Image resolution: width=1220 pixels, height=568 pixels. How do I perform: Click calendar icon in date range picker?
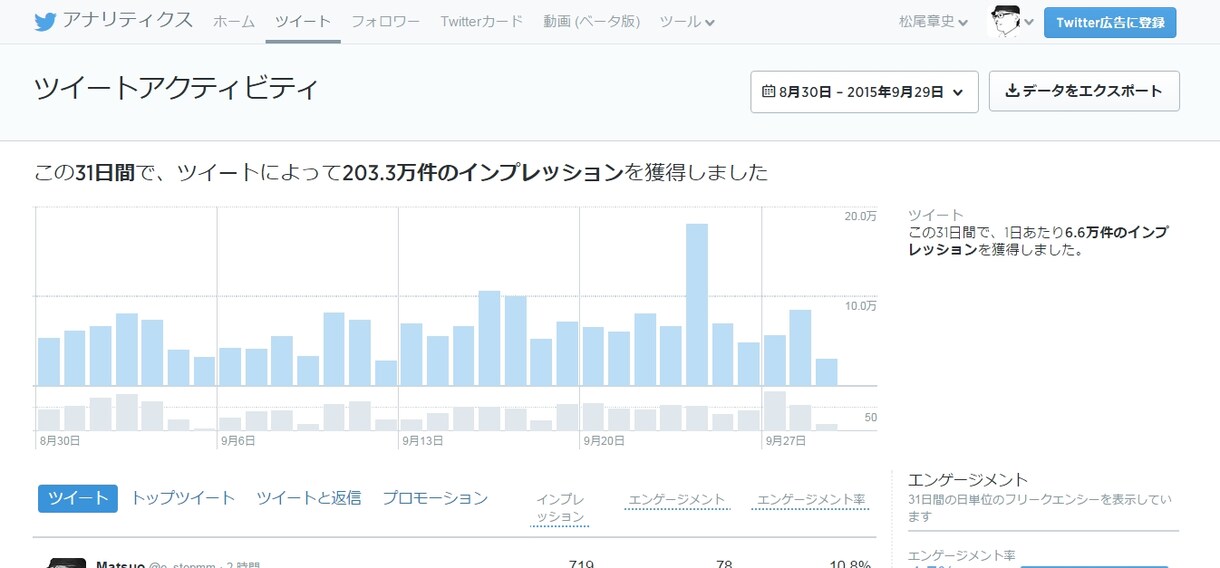click(768, 91)
